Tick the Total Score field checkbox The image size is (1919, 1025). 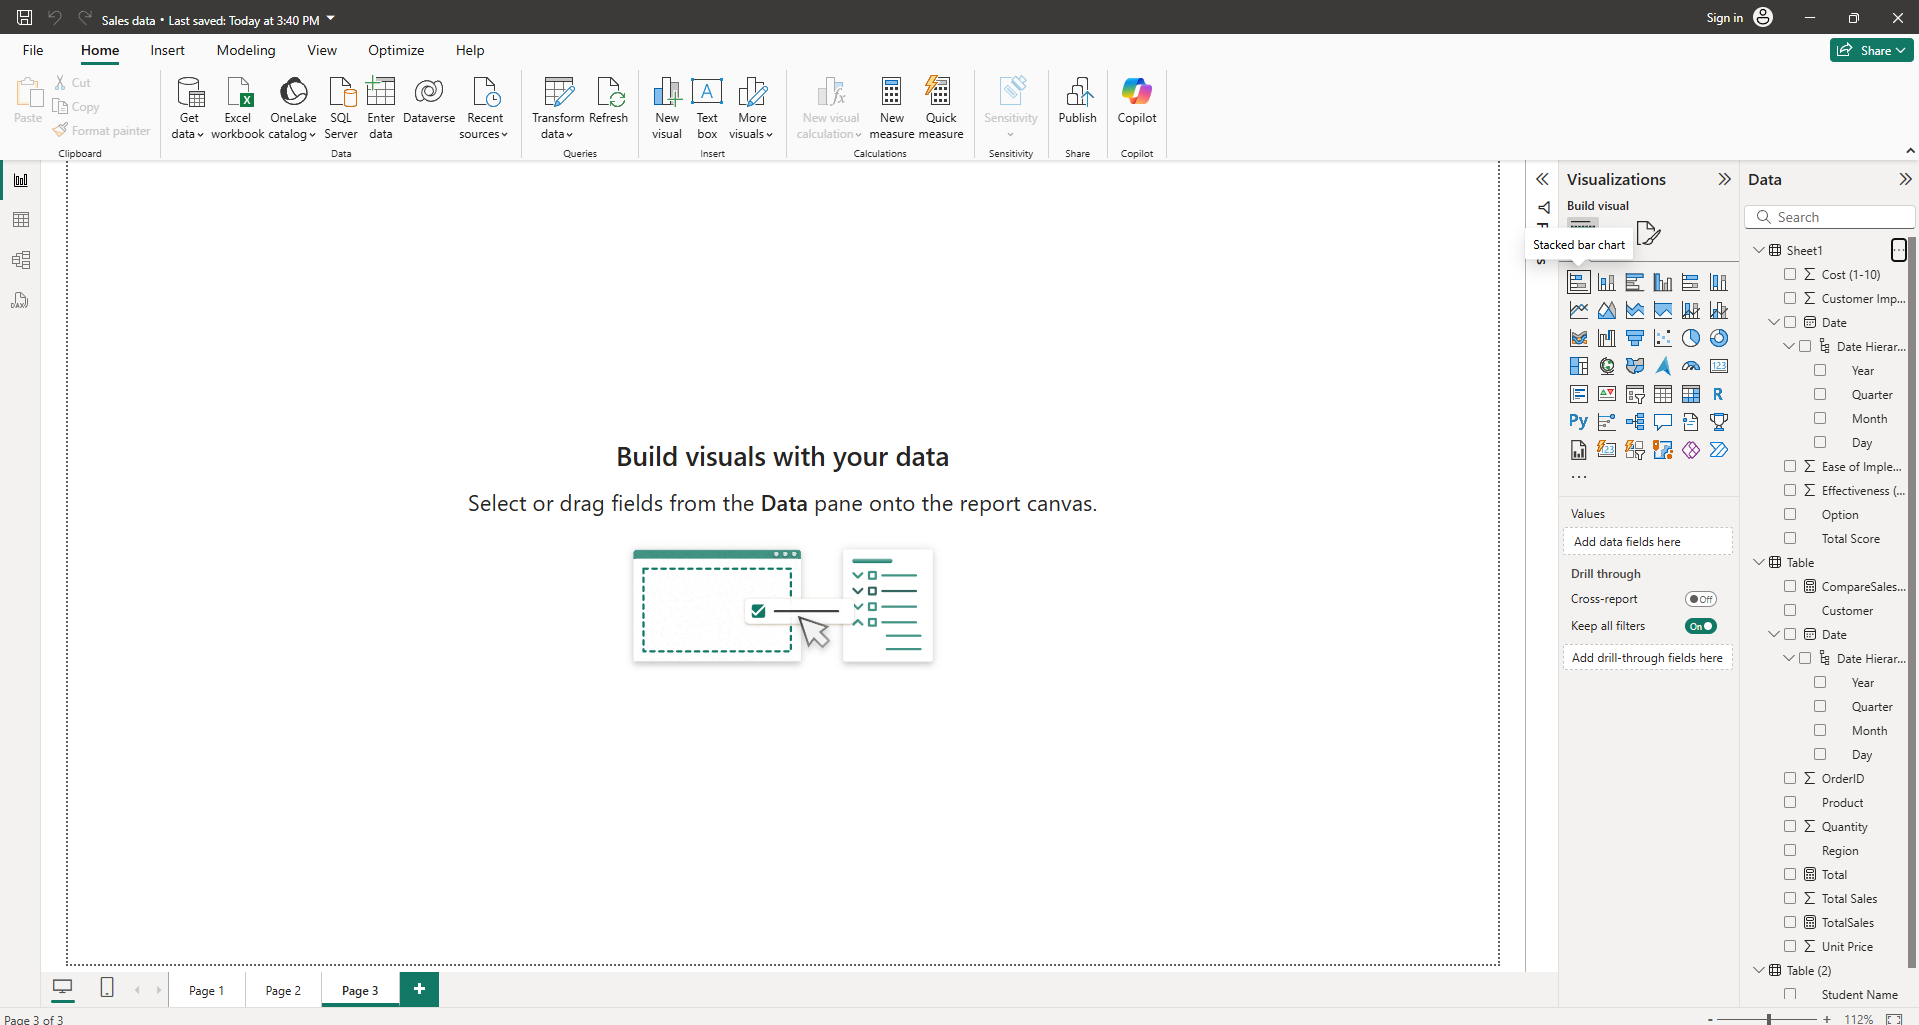point(1790,538)
